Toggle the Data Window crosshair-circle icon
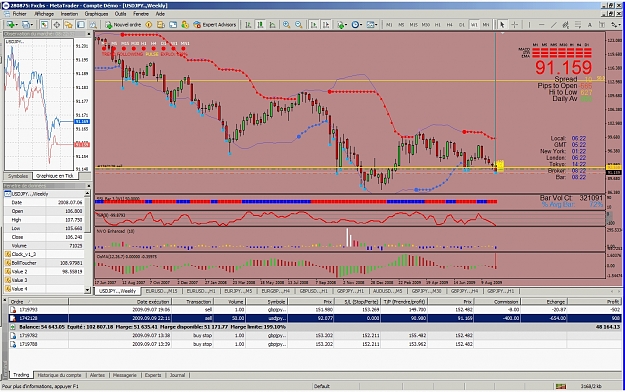The width and height of the screenshot is (625, 392). (x=57, y=25)
